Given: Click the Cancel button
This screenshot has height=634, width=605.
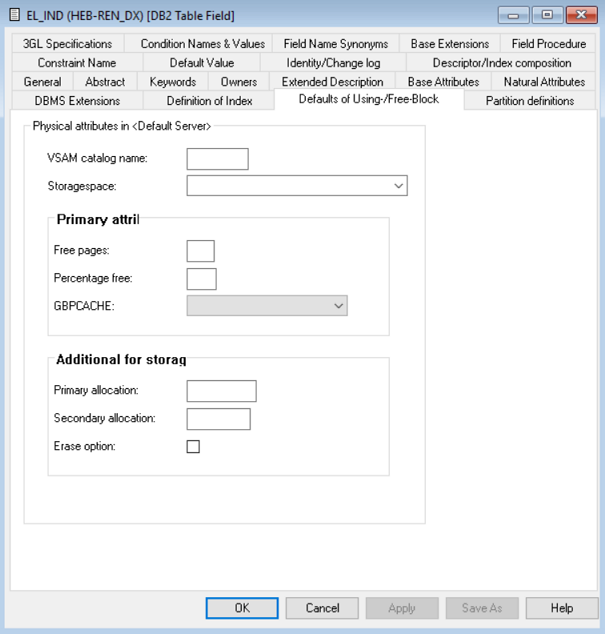Looking at the screenshot, I should 322,608.
